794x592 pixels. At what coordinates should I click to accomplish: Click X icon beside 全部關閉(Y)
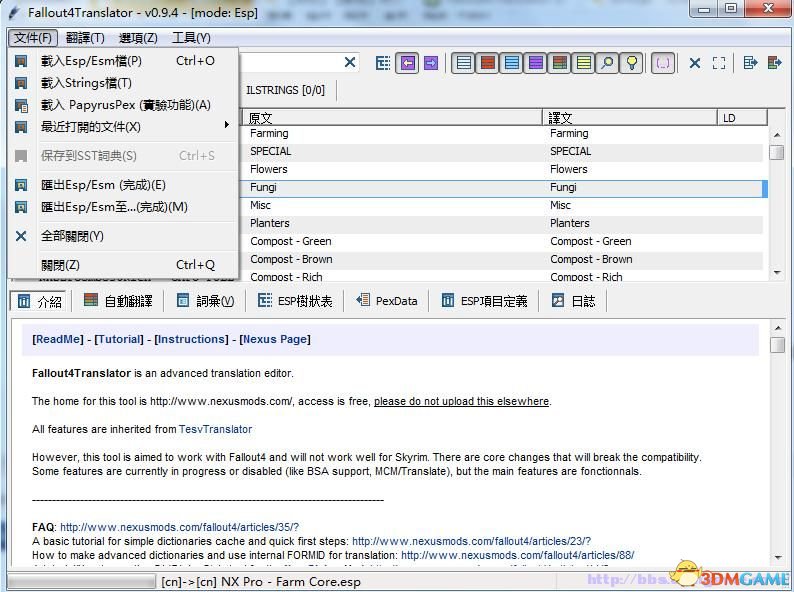coord(21,236)
